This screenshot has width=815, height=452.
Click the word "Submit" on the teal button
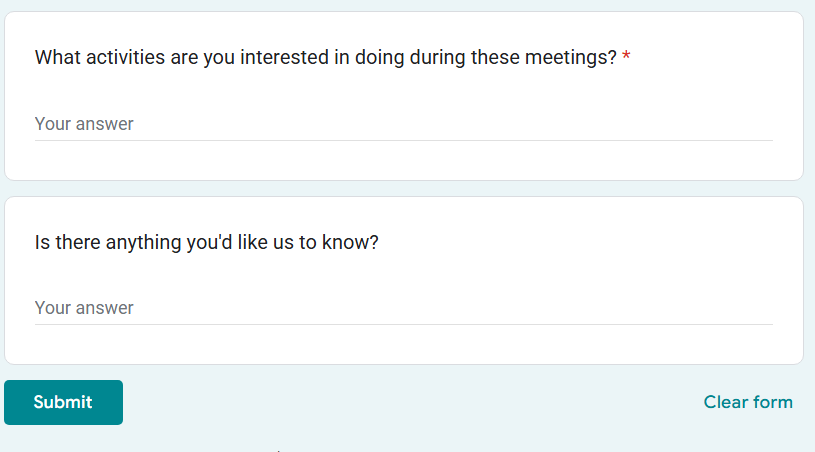(x=63, y=402)
